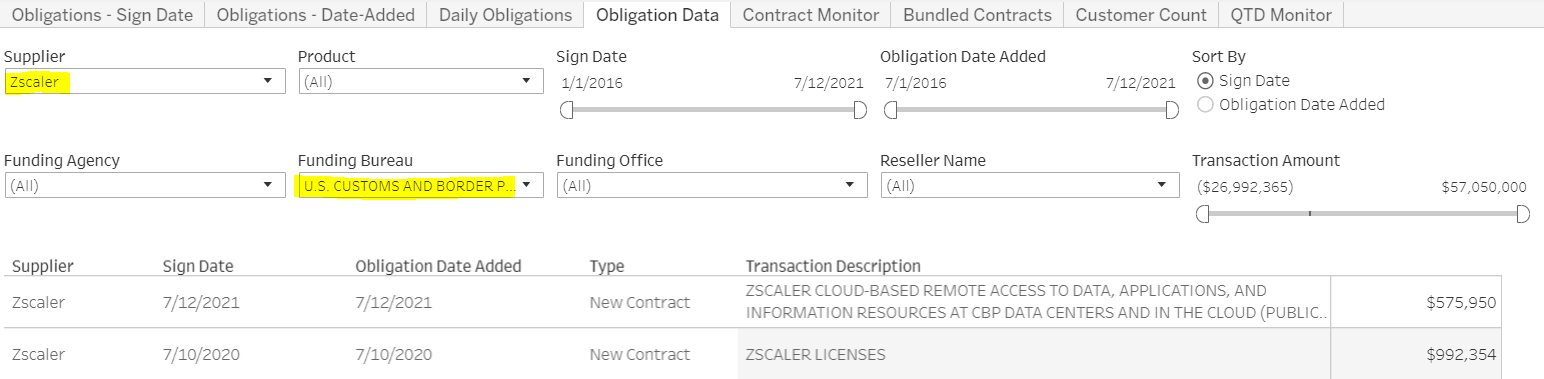Viewport: 1544px width, 379px height.
Task: Open the QTD Monitor tab
Action: (x=1281, y=15)
